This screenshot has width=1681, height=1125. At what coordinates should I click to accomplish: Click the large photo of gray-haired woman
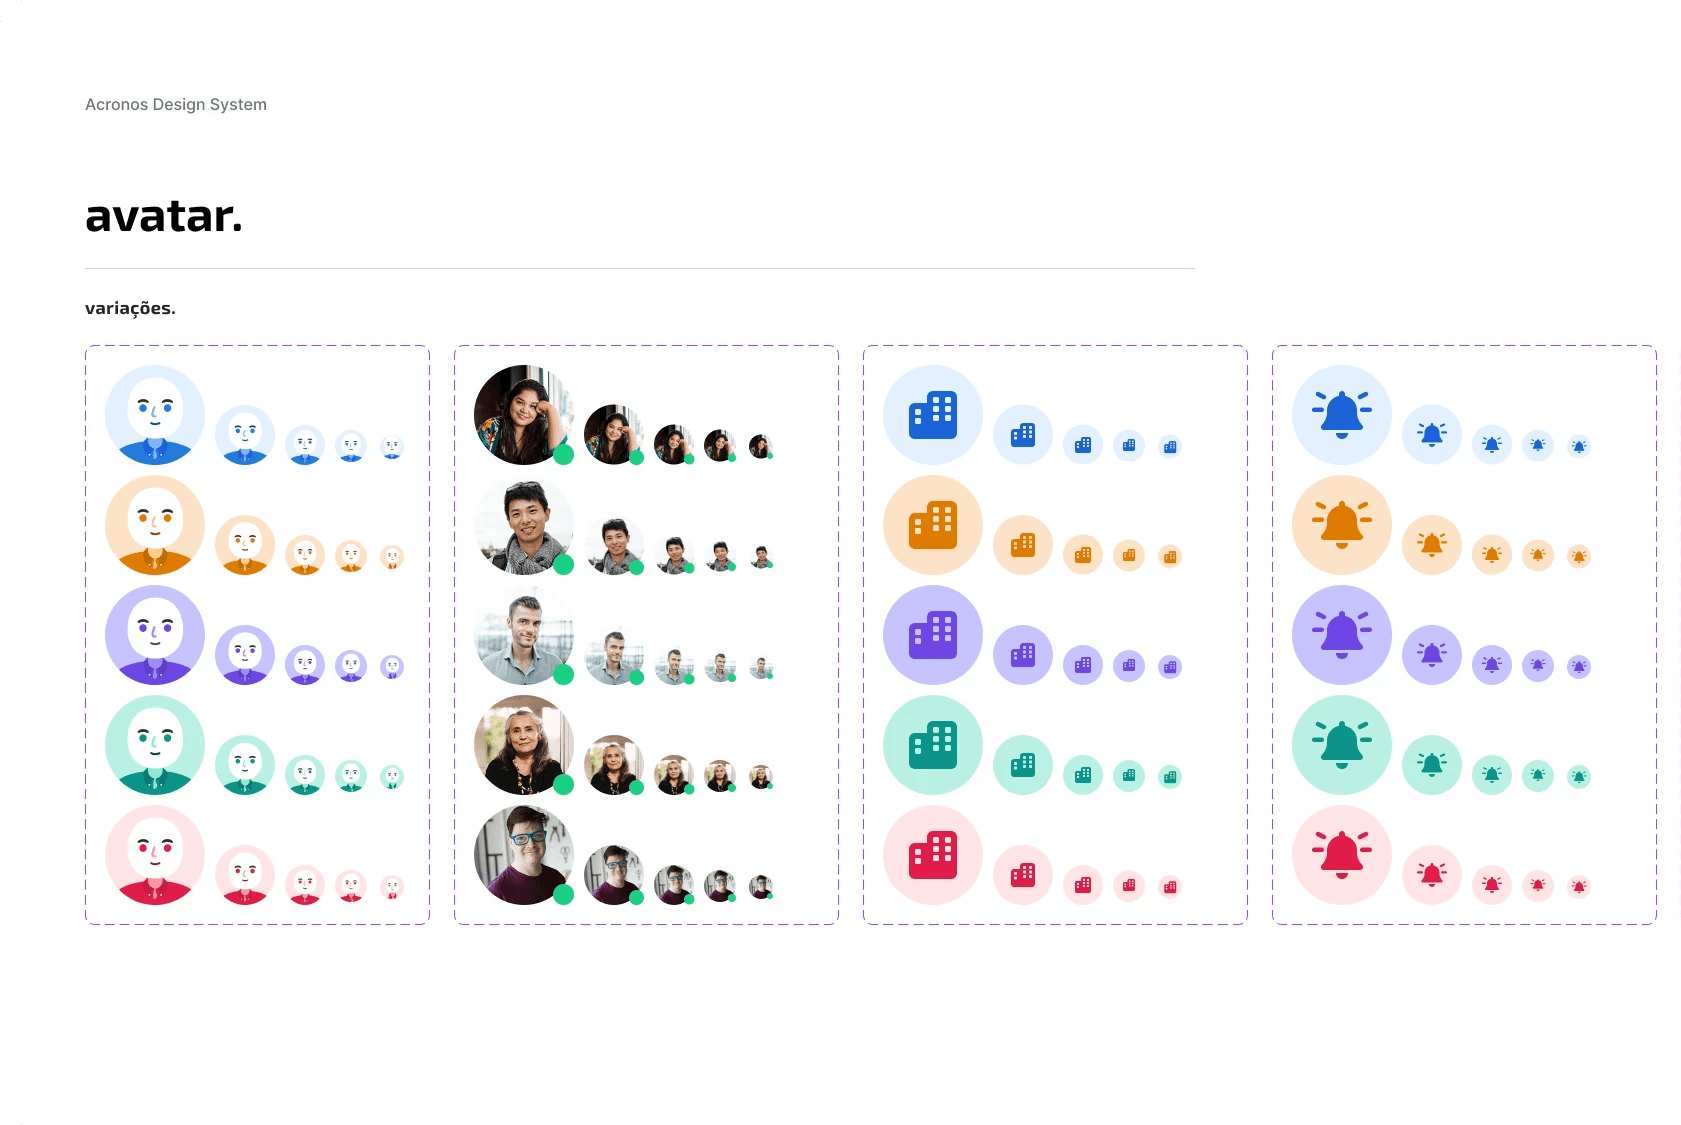point(524,745)
